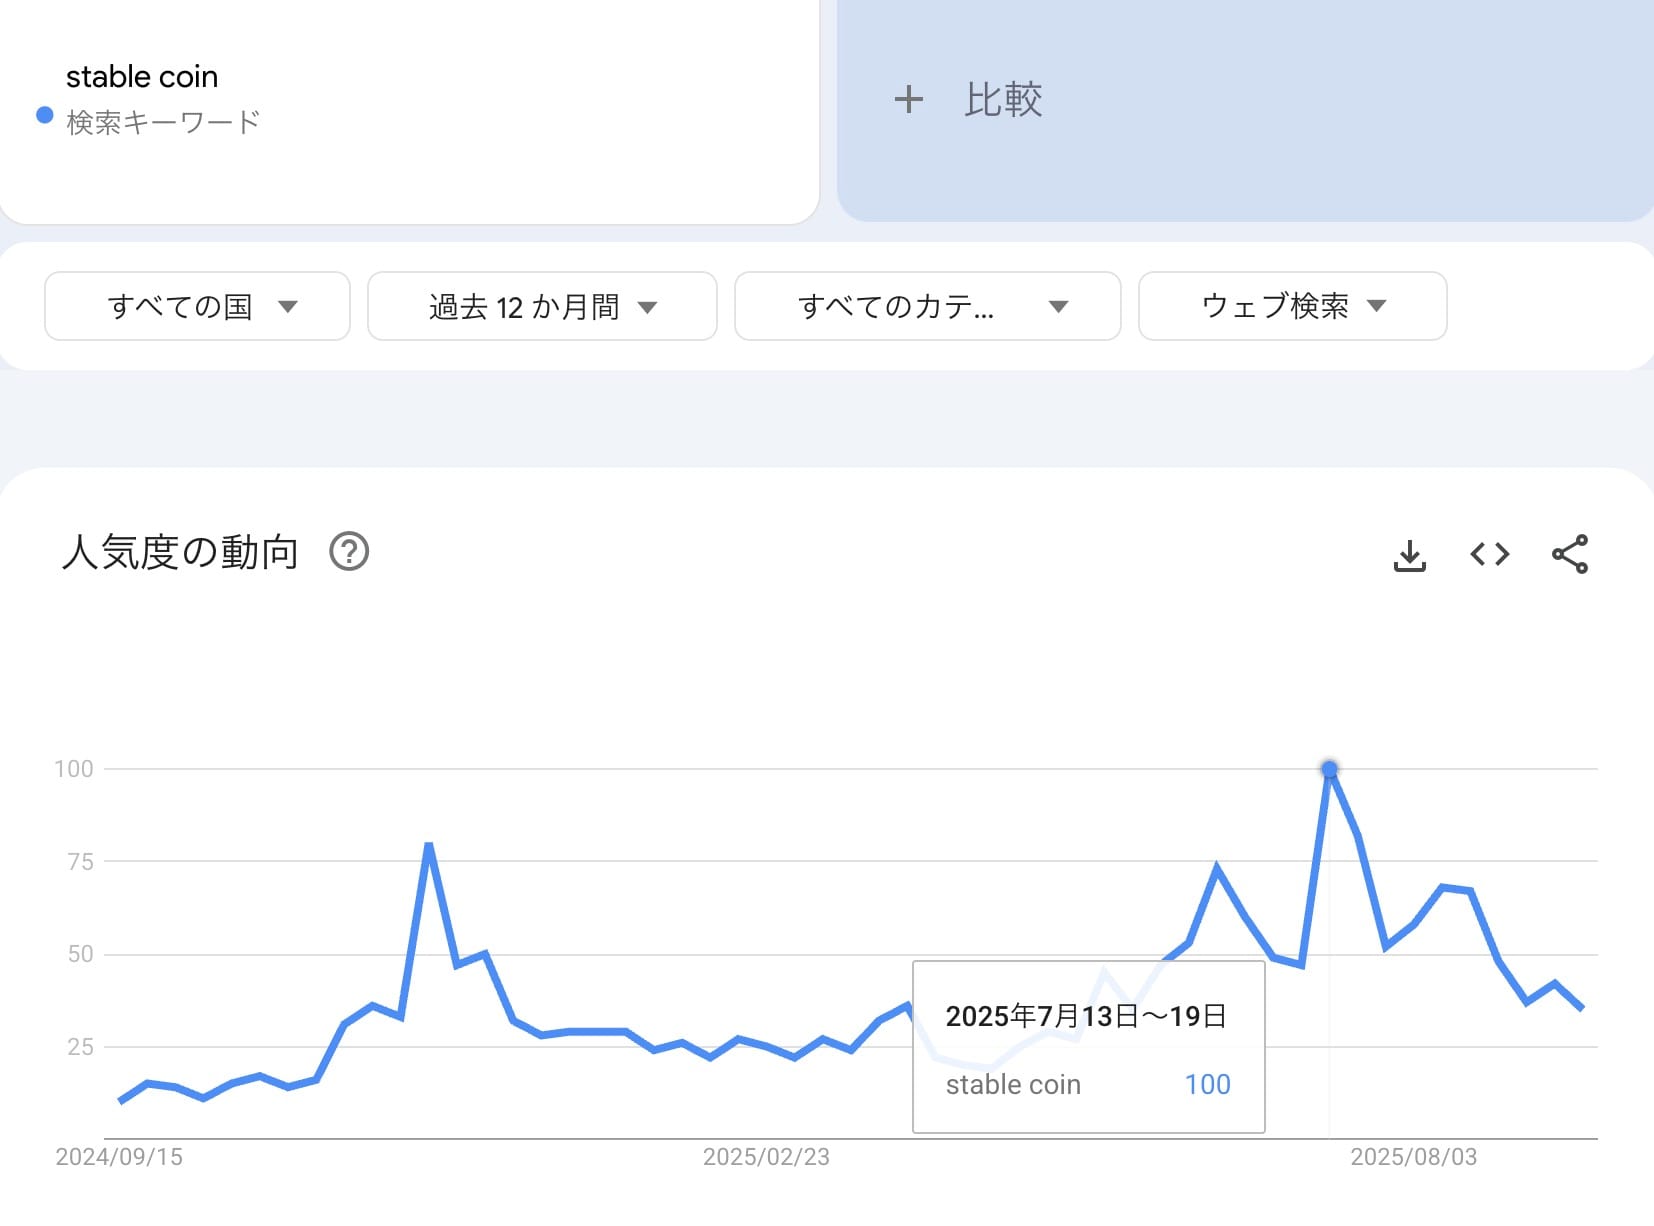1654x1226 pixels.
Task: Click the 人気度の動向 chart heading
Action: (x=181, y=552)
